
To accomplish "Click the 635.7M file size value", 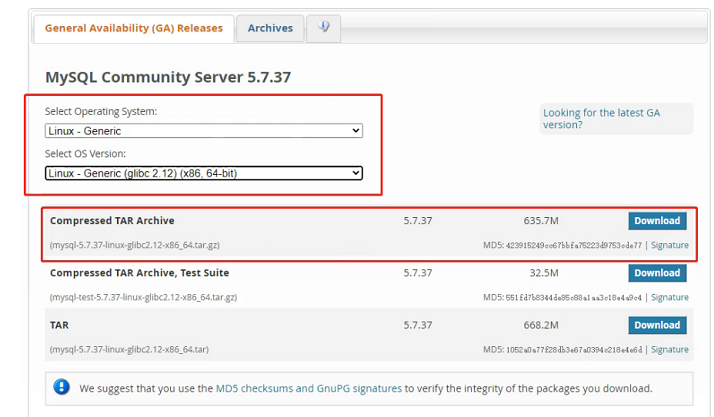I will tap(541, 221).
